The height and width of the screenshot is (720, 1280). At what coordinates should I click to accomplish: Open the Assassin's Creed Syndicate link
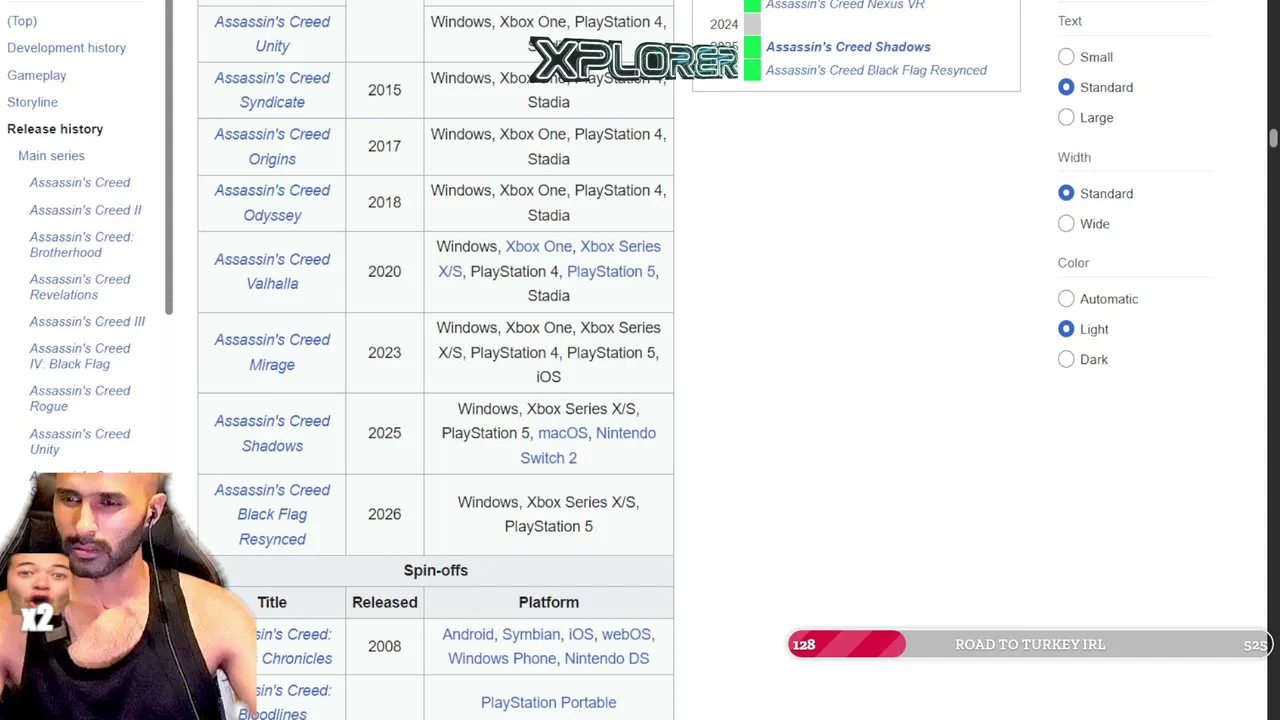pos(272,90)
